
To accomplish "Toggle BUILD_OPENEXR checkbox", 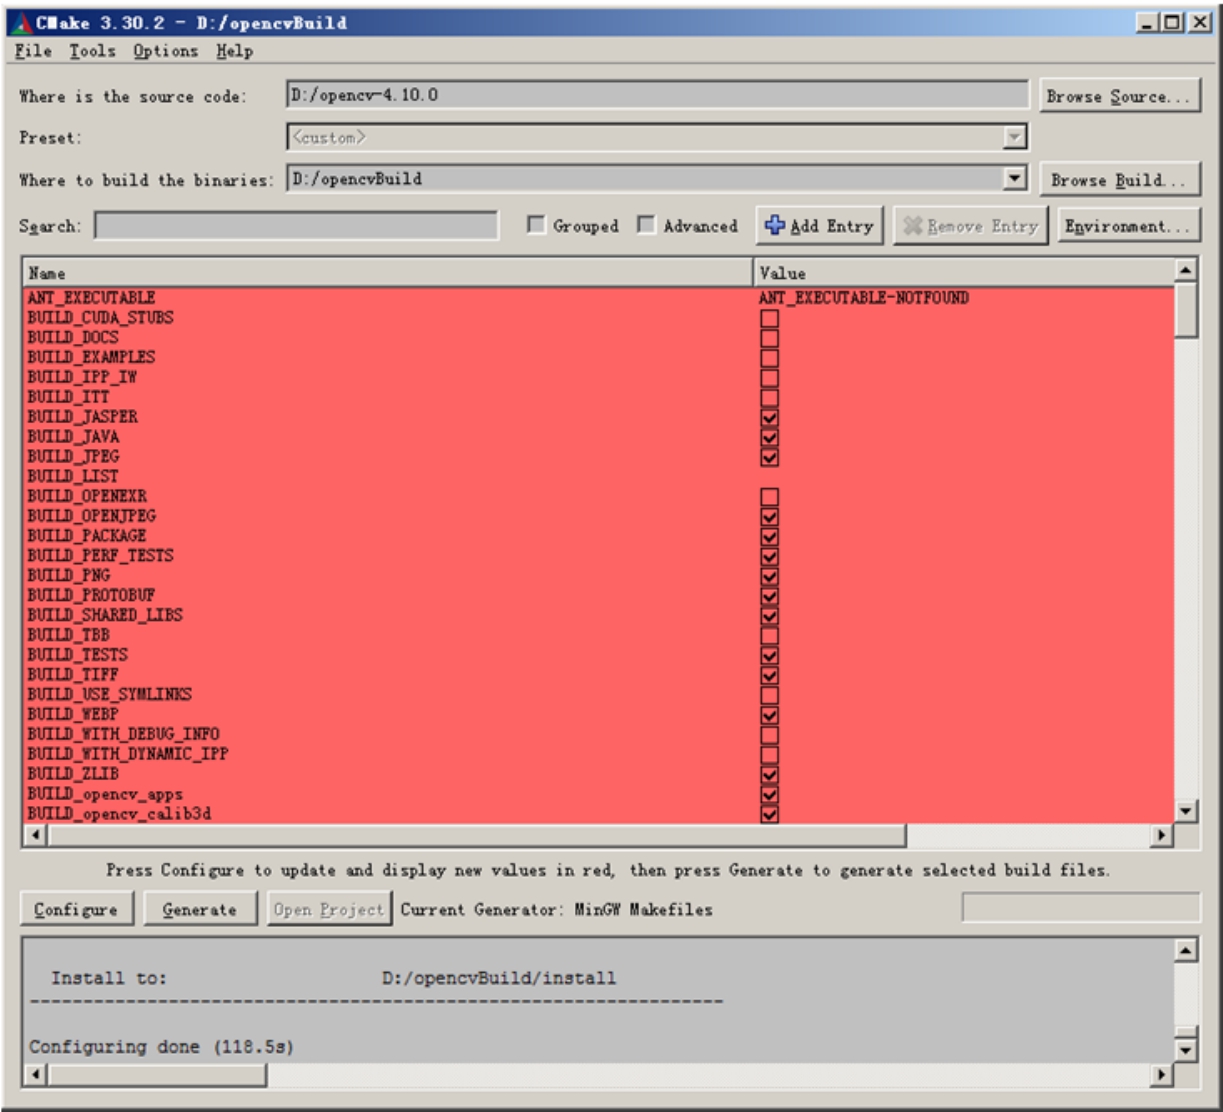I will point(769,496).
